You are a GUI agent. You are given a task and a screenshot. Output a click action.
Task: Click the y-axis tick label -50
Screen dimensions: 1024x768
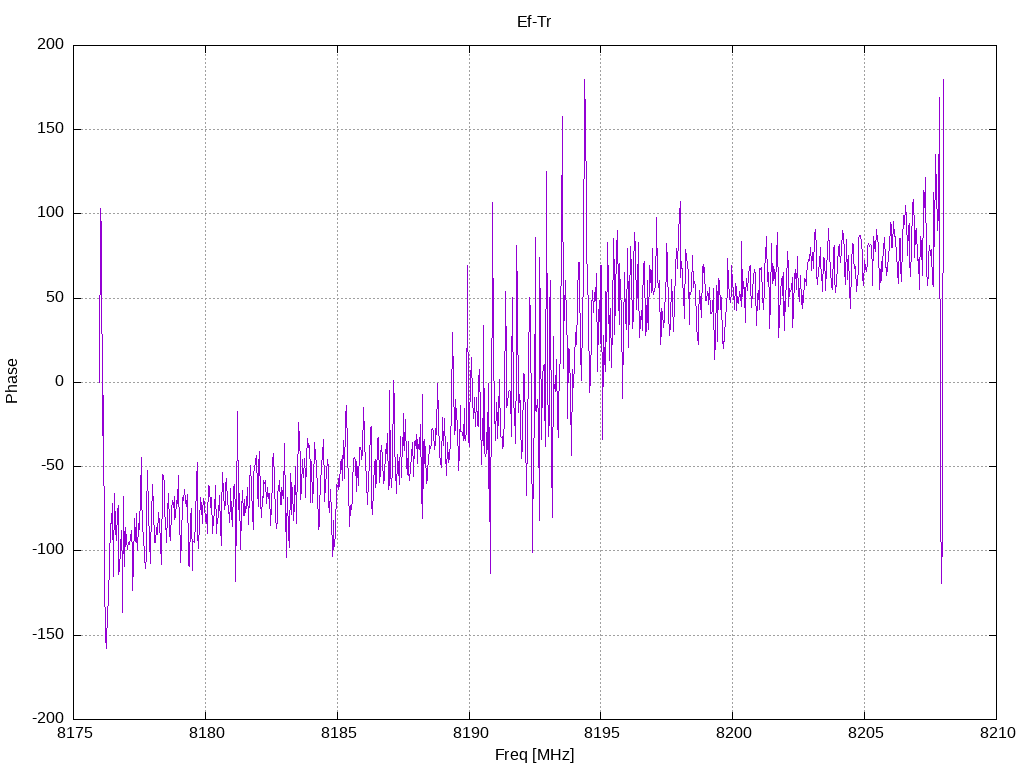(x=53, y=466)
